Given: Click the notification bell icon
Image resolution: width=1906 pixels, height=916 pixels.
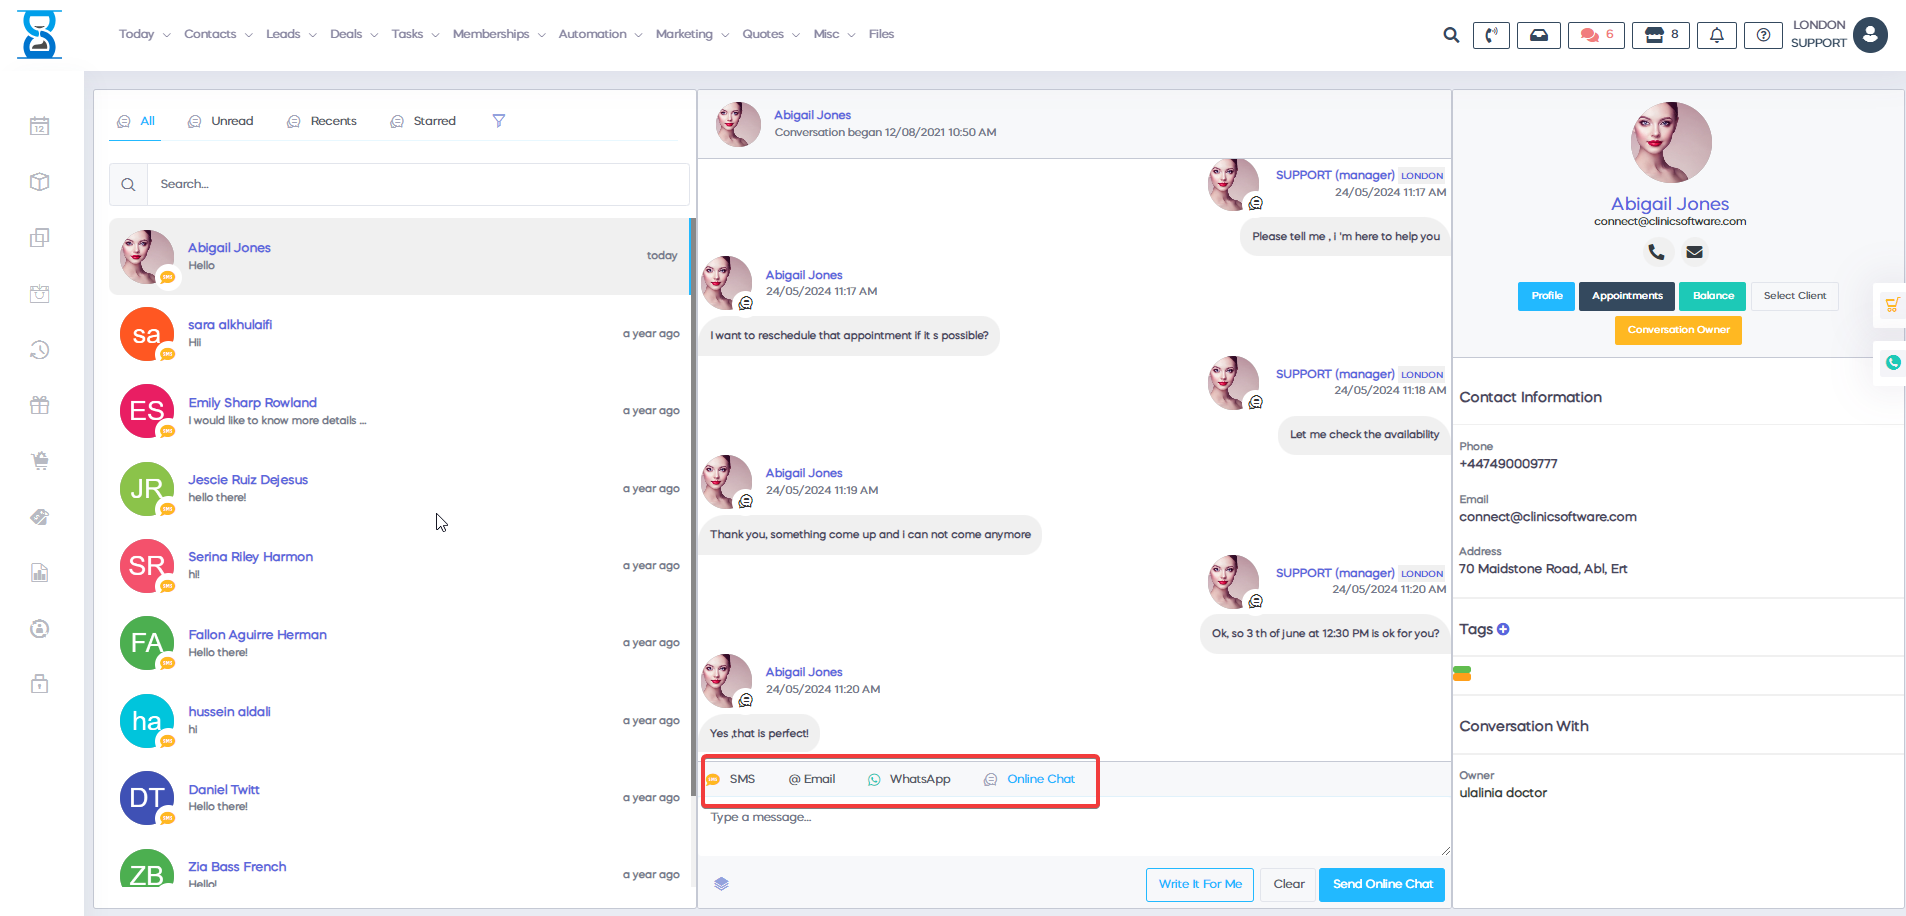Looking at the screenshot, I should click(1716, 35).
